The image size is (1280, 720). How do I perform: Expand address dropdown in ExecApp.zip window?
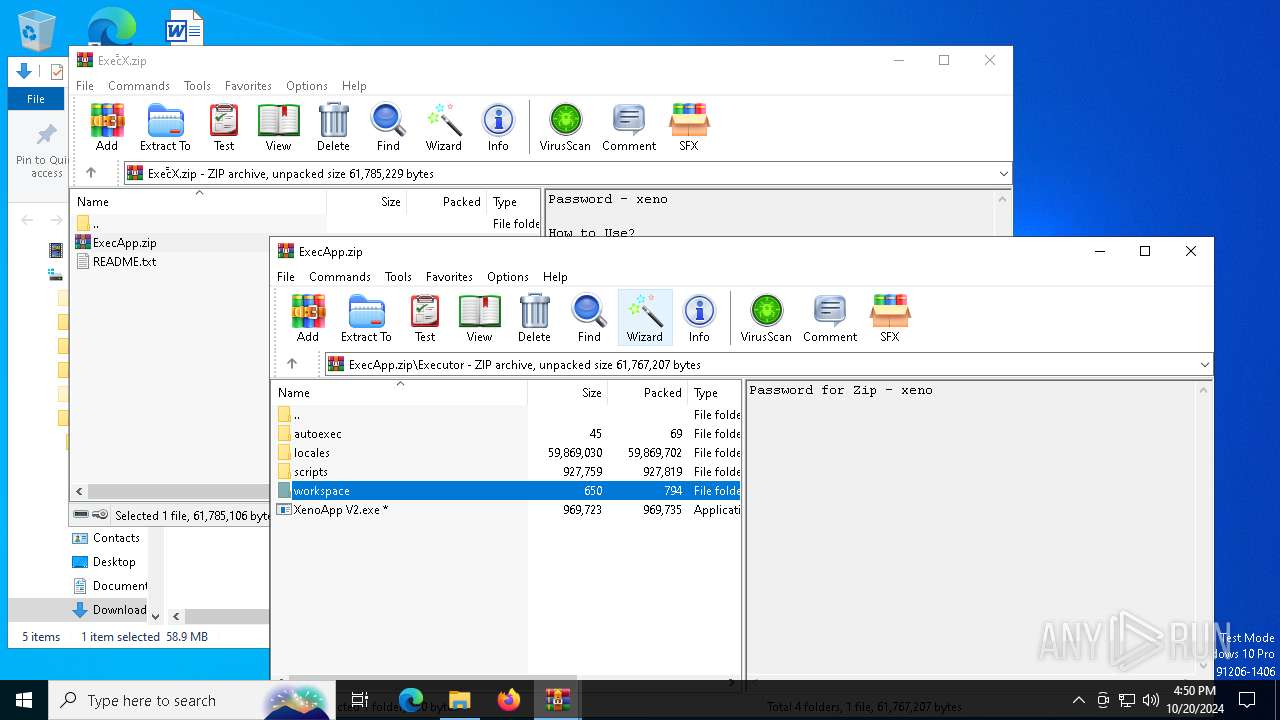click(1204, 365)
